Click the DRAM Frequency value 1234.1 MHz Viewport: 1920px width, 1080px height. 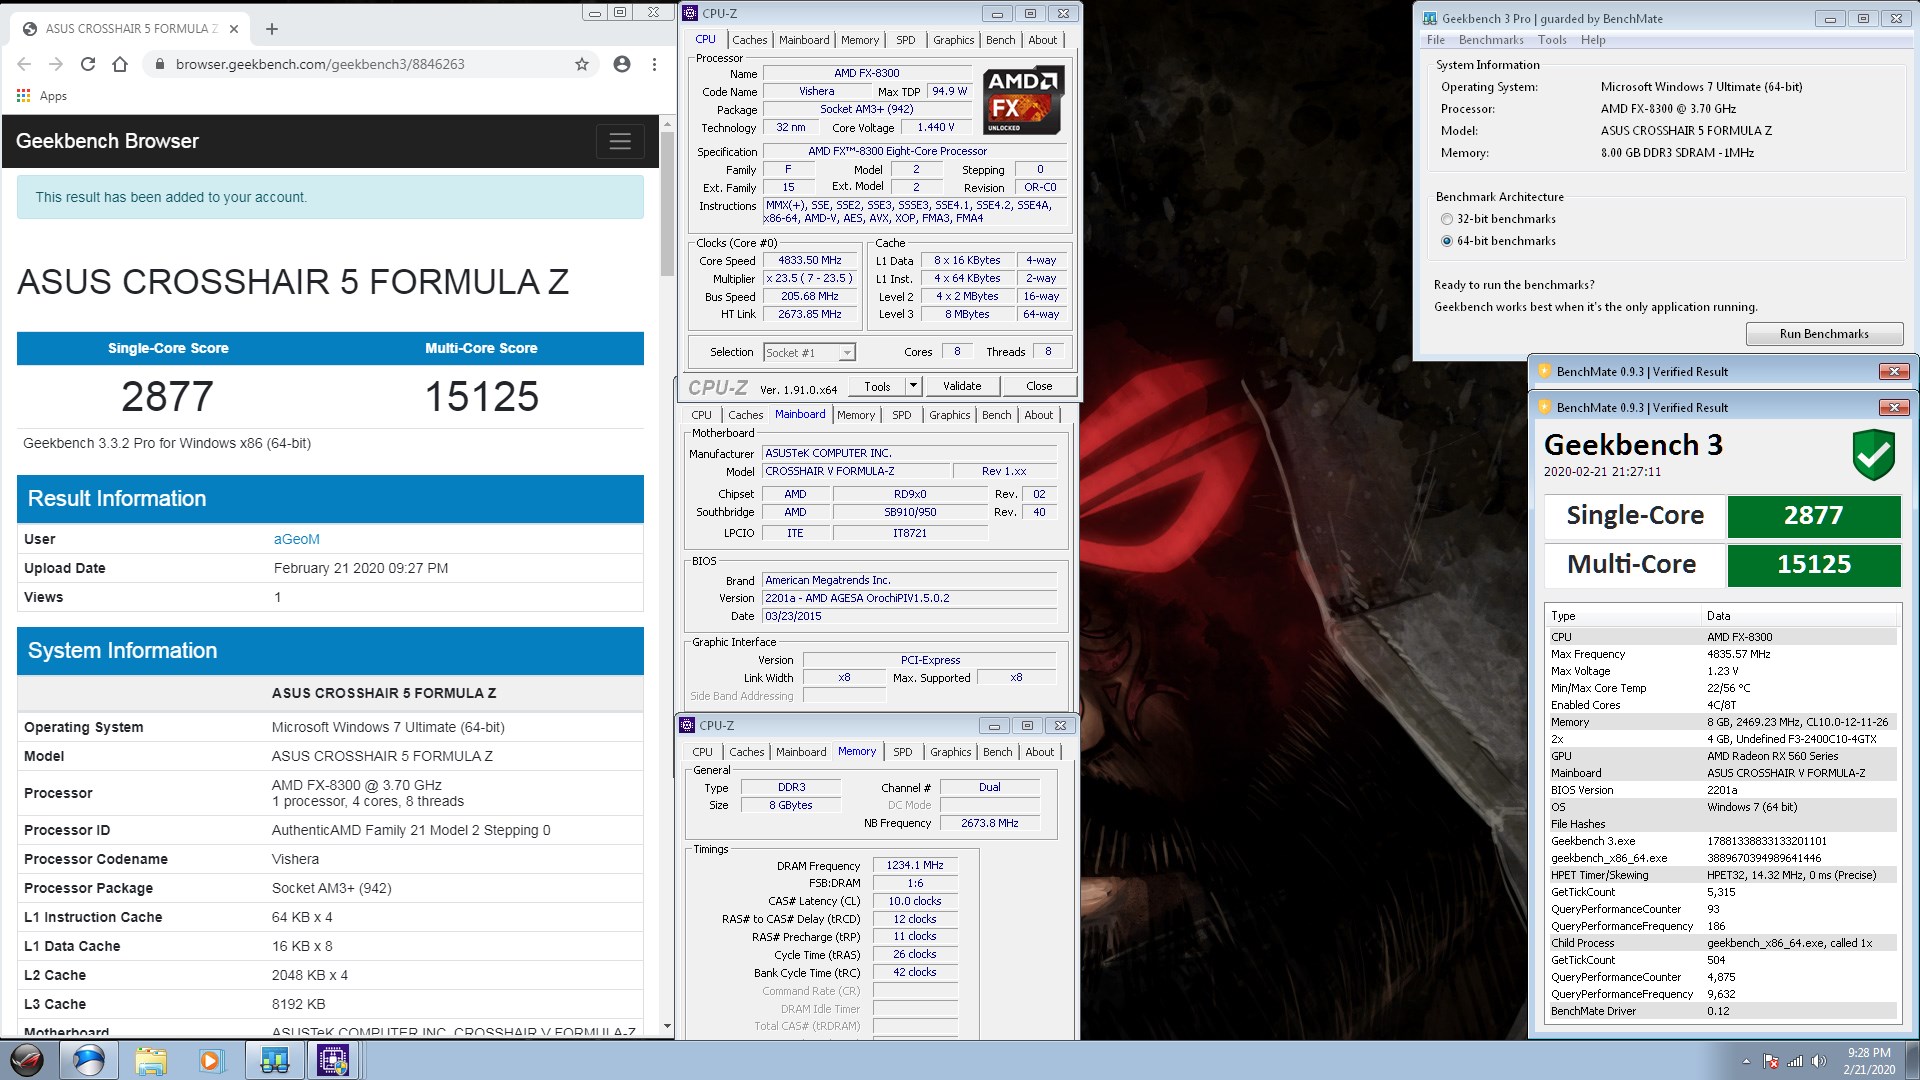point(915,866)
